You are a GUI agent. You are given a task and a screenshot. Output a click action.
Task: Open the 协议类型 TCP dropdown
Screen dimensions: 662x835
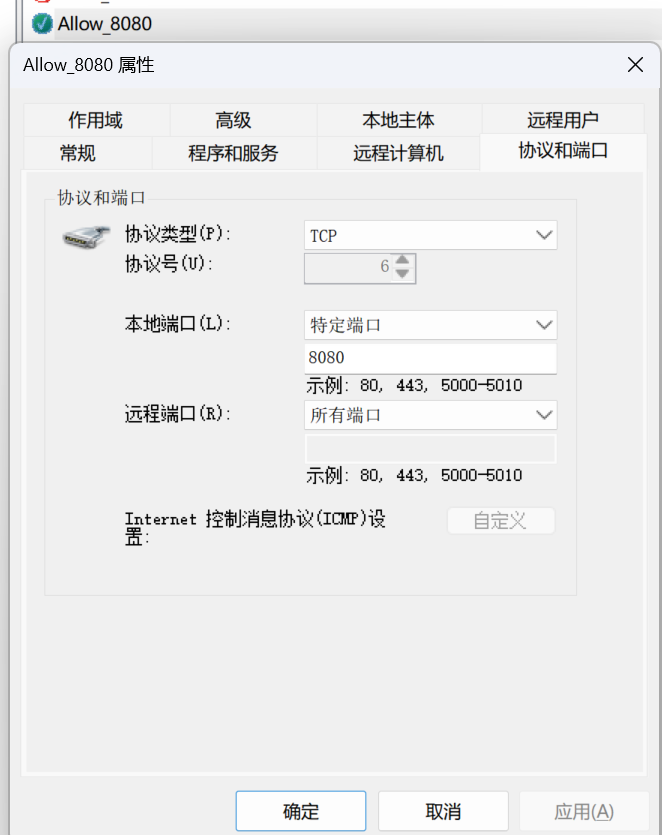(430, 236)
